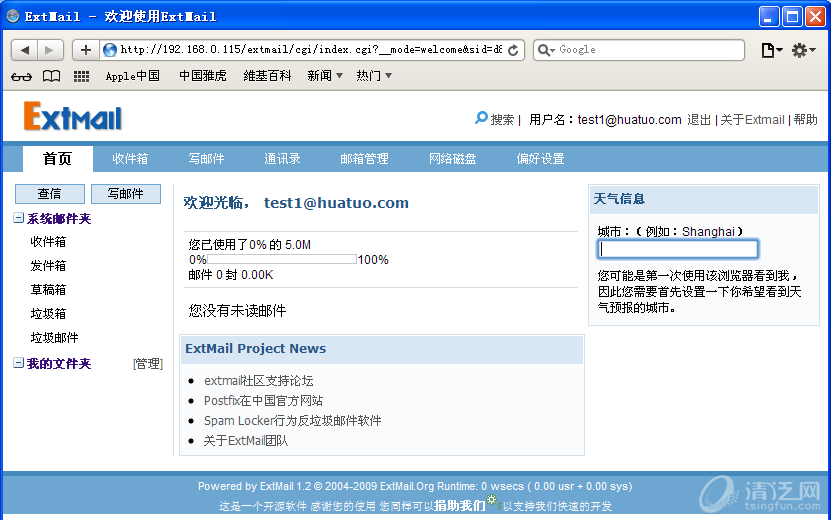Open the browser settings gear menu
This screenshot has width=831, height=520.
[804, 50]
